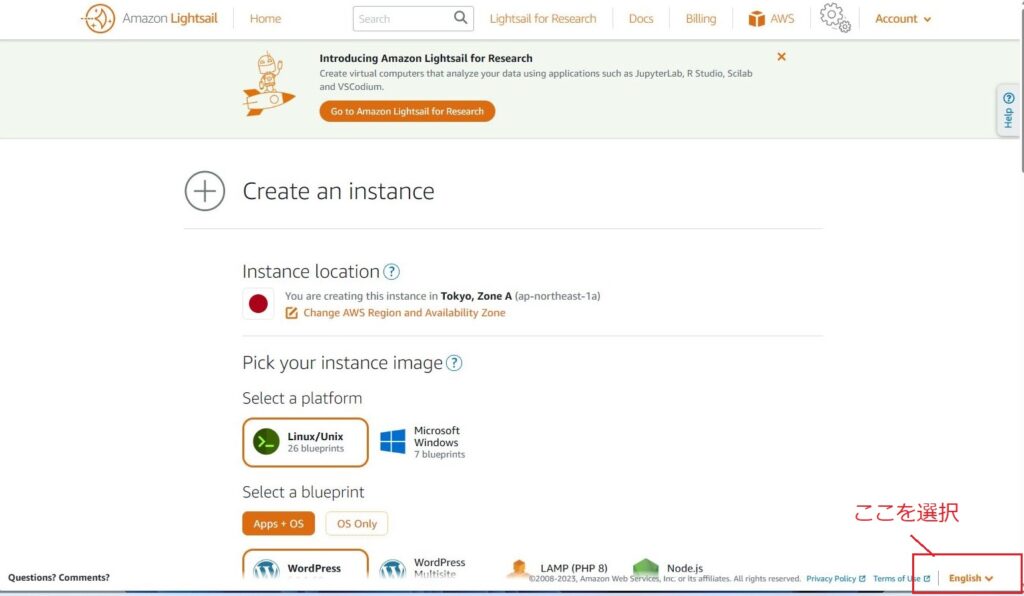Click the Node.js blueprint icon
Screen dimensions: 1024x596
coord(645,567)
